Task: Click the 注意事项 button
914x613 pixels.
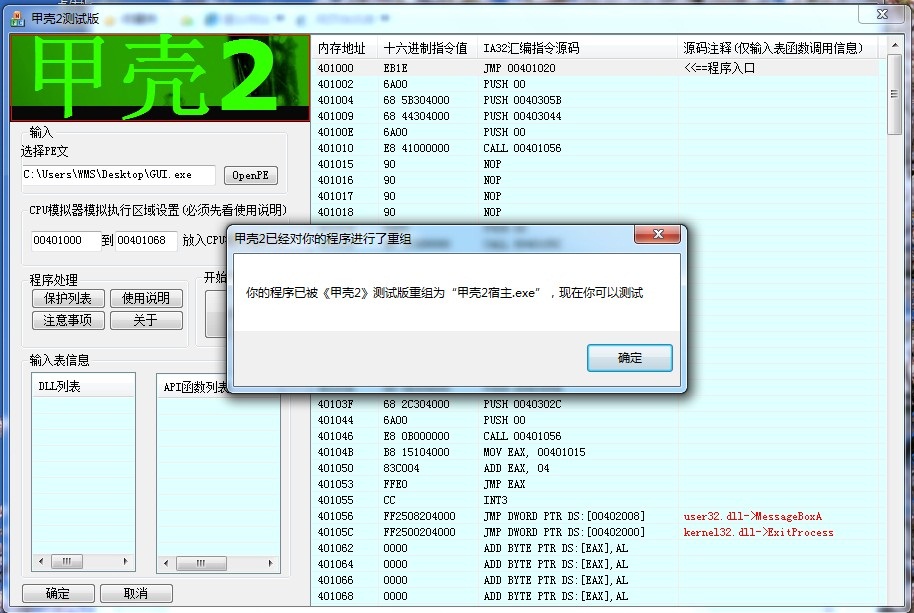Action: pos(68,320)
